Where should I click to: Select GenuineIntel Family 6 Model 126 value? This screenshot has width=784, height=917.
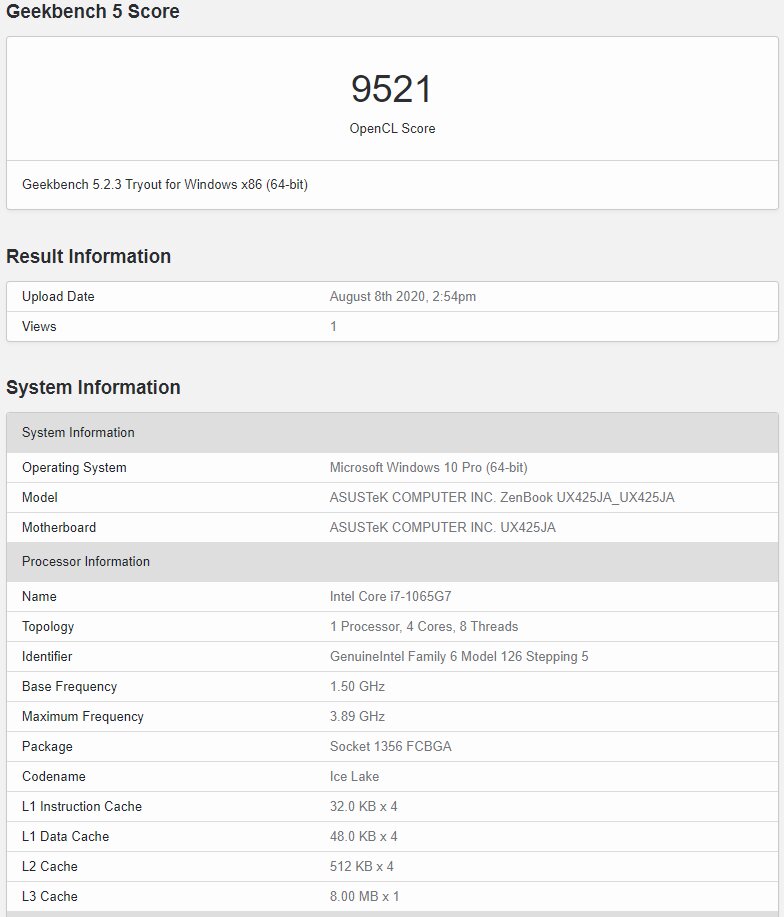click(x=459, y=657)
